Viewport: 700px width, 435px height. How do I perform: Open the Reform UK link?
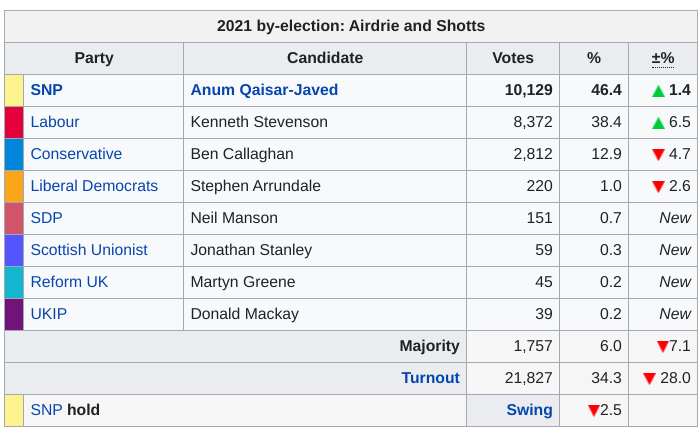click(x=69, y=282)
